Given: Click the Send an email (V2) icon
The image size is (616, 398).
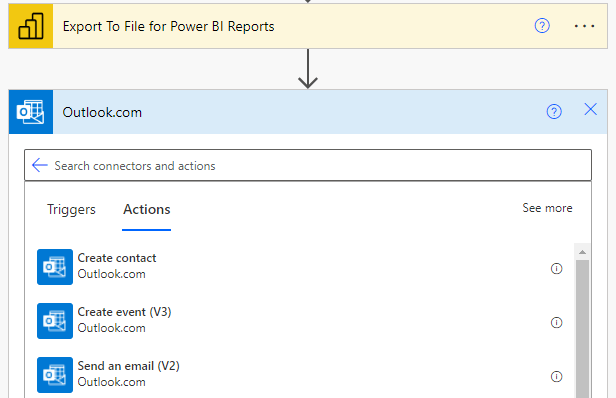Looking at the screenshot, I should (x=55, y=375).
